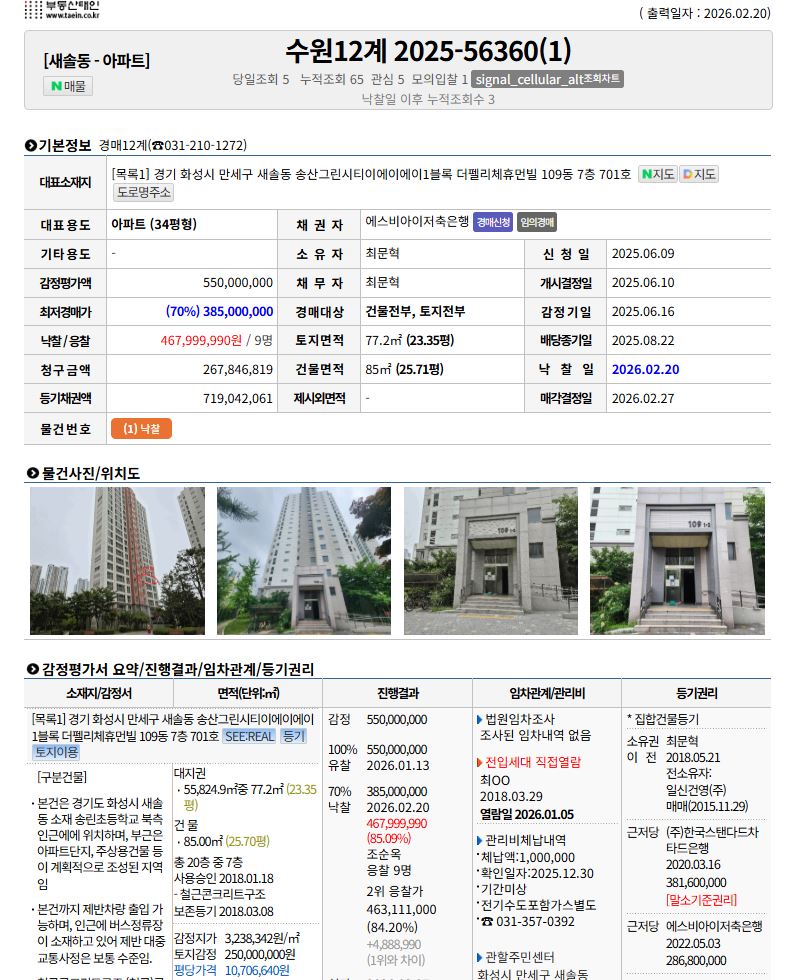
Task: Click the 임의경매 badge
Action: [538, 222]
